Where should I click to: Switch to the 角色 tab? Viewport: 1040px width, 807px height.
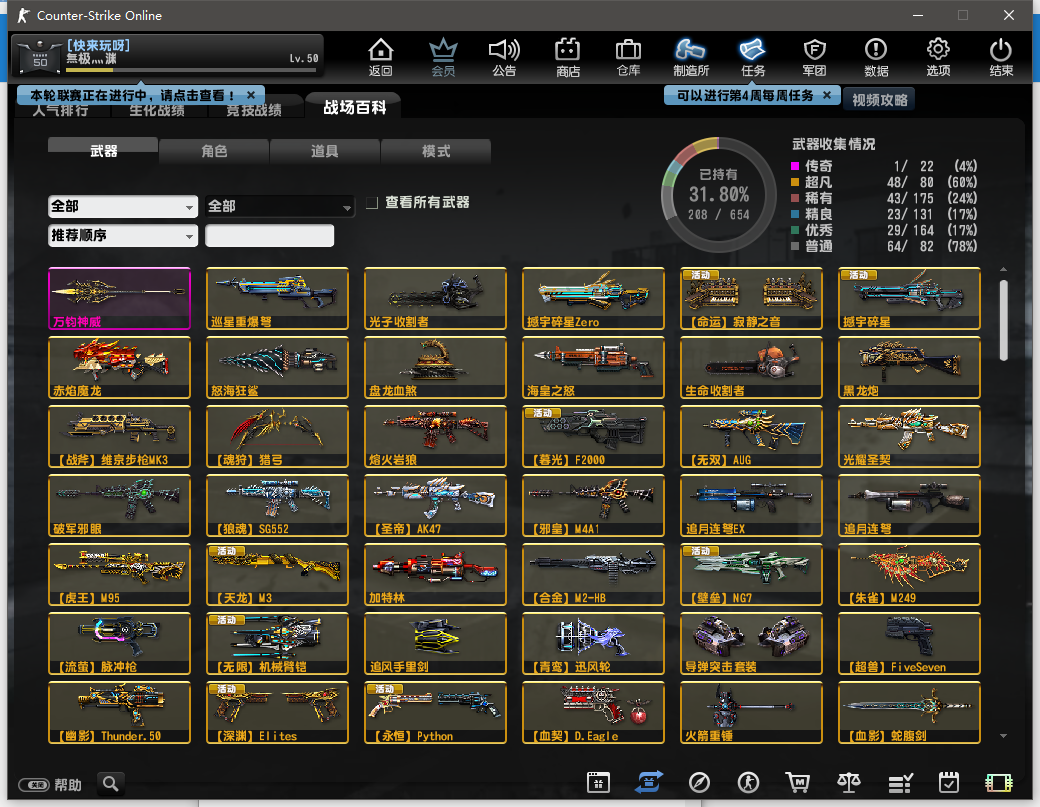click(x=214, y=151)
